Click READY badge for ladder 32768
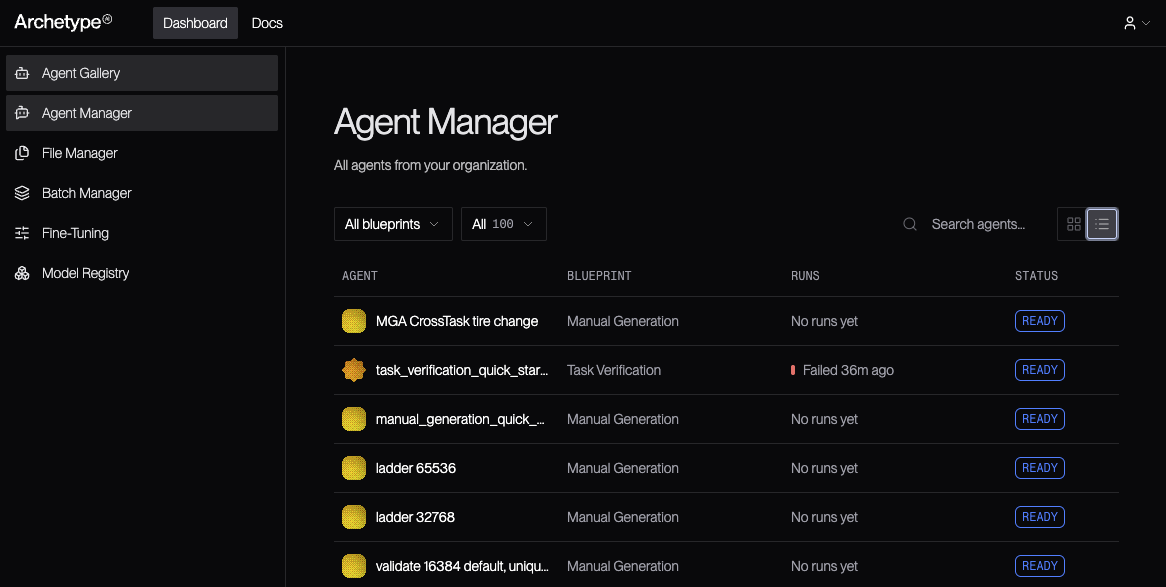The width and height of the screenshot is (1166, 587). tap(1040, 517)
